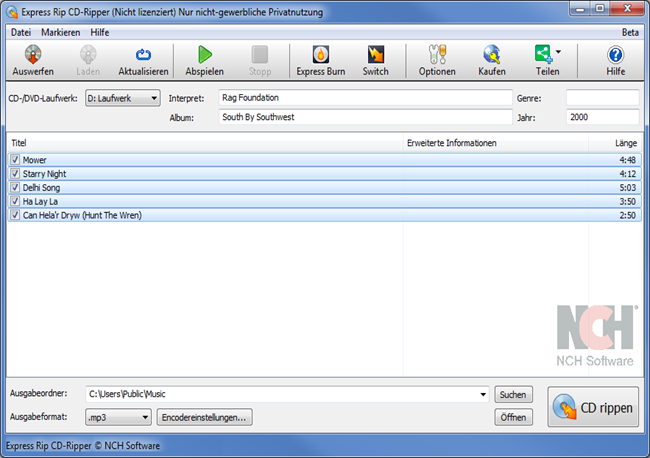Minimize the Express Rip window

[580, 9]
